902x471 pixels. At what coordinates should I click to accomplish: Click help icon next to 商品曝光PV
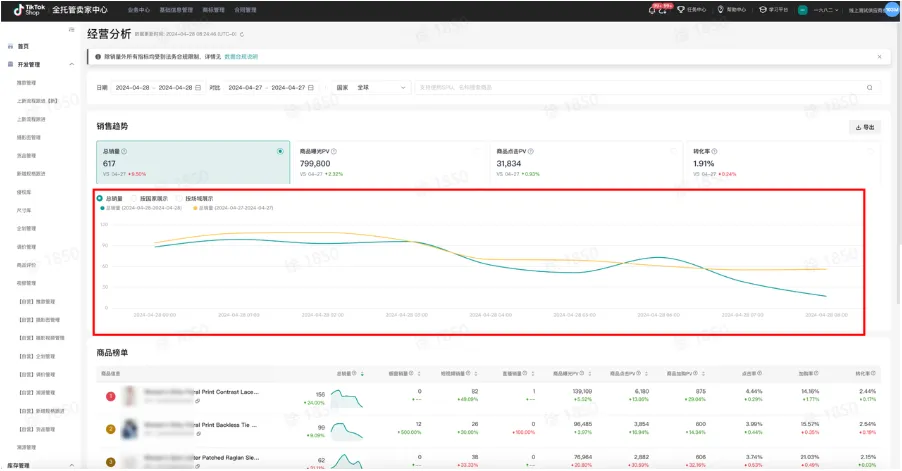[334, 151]
